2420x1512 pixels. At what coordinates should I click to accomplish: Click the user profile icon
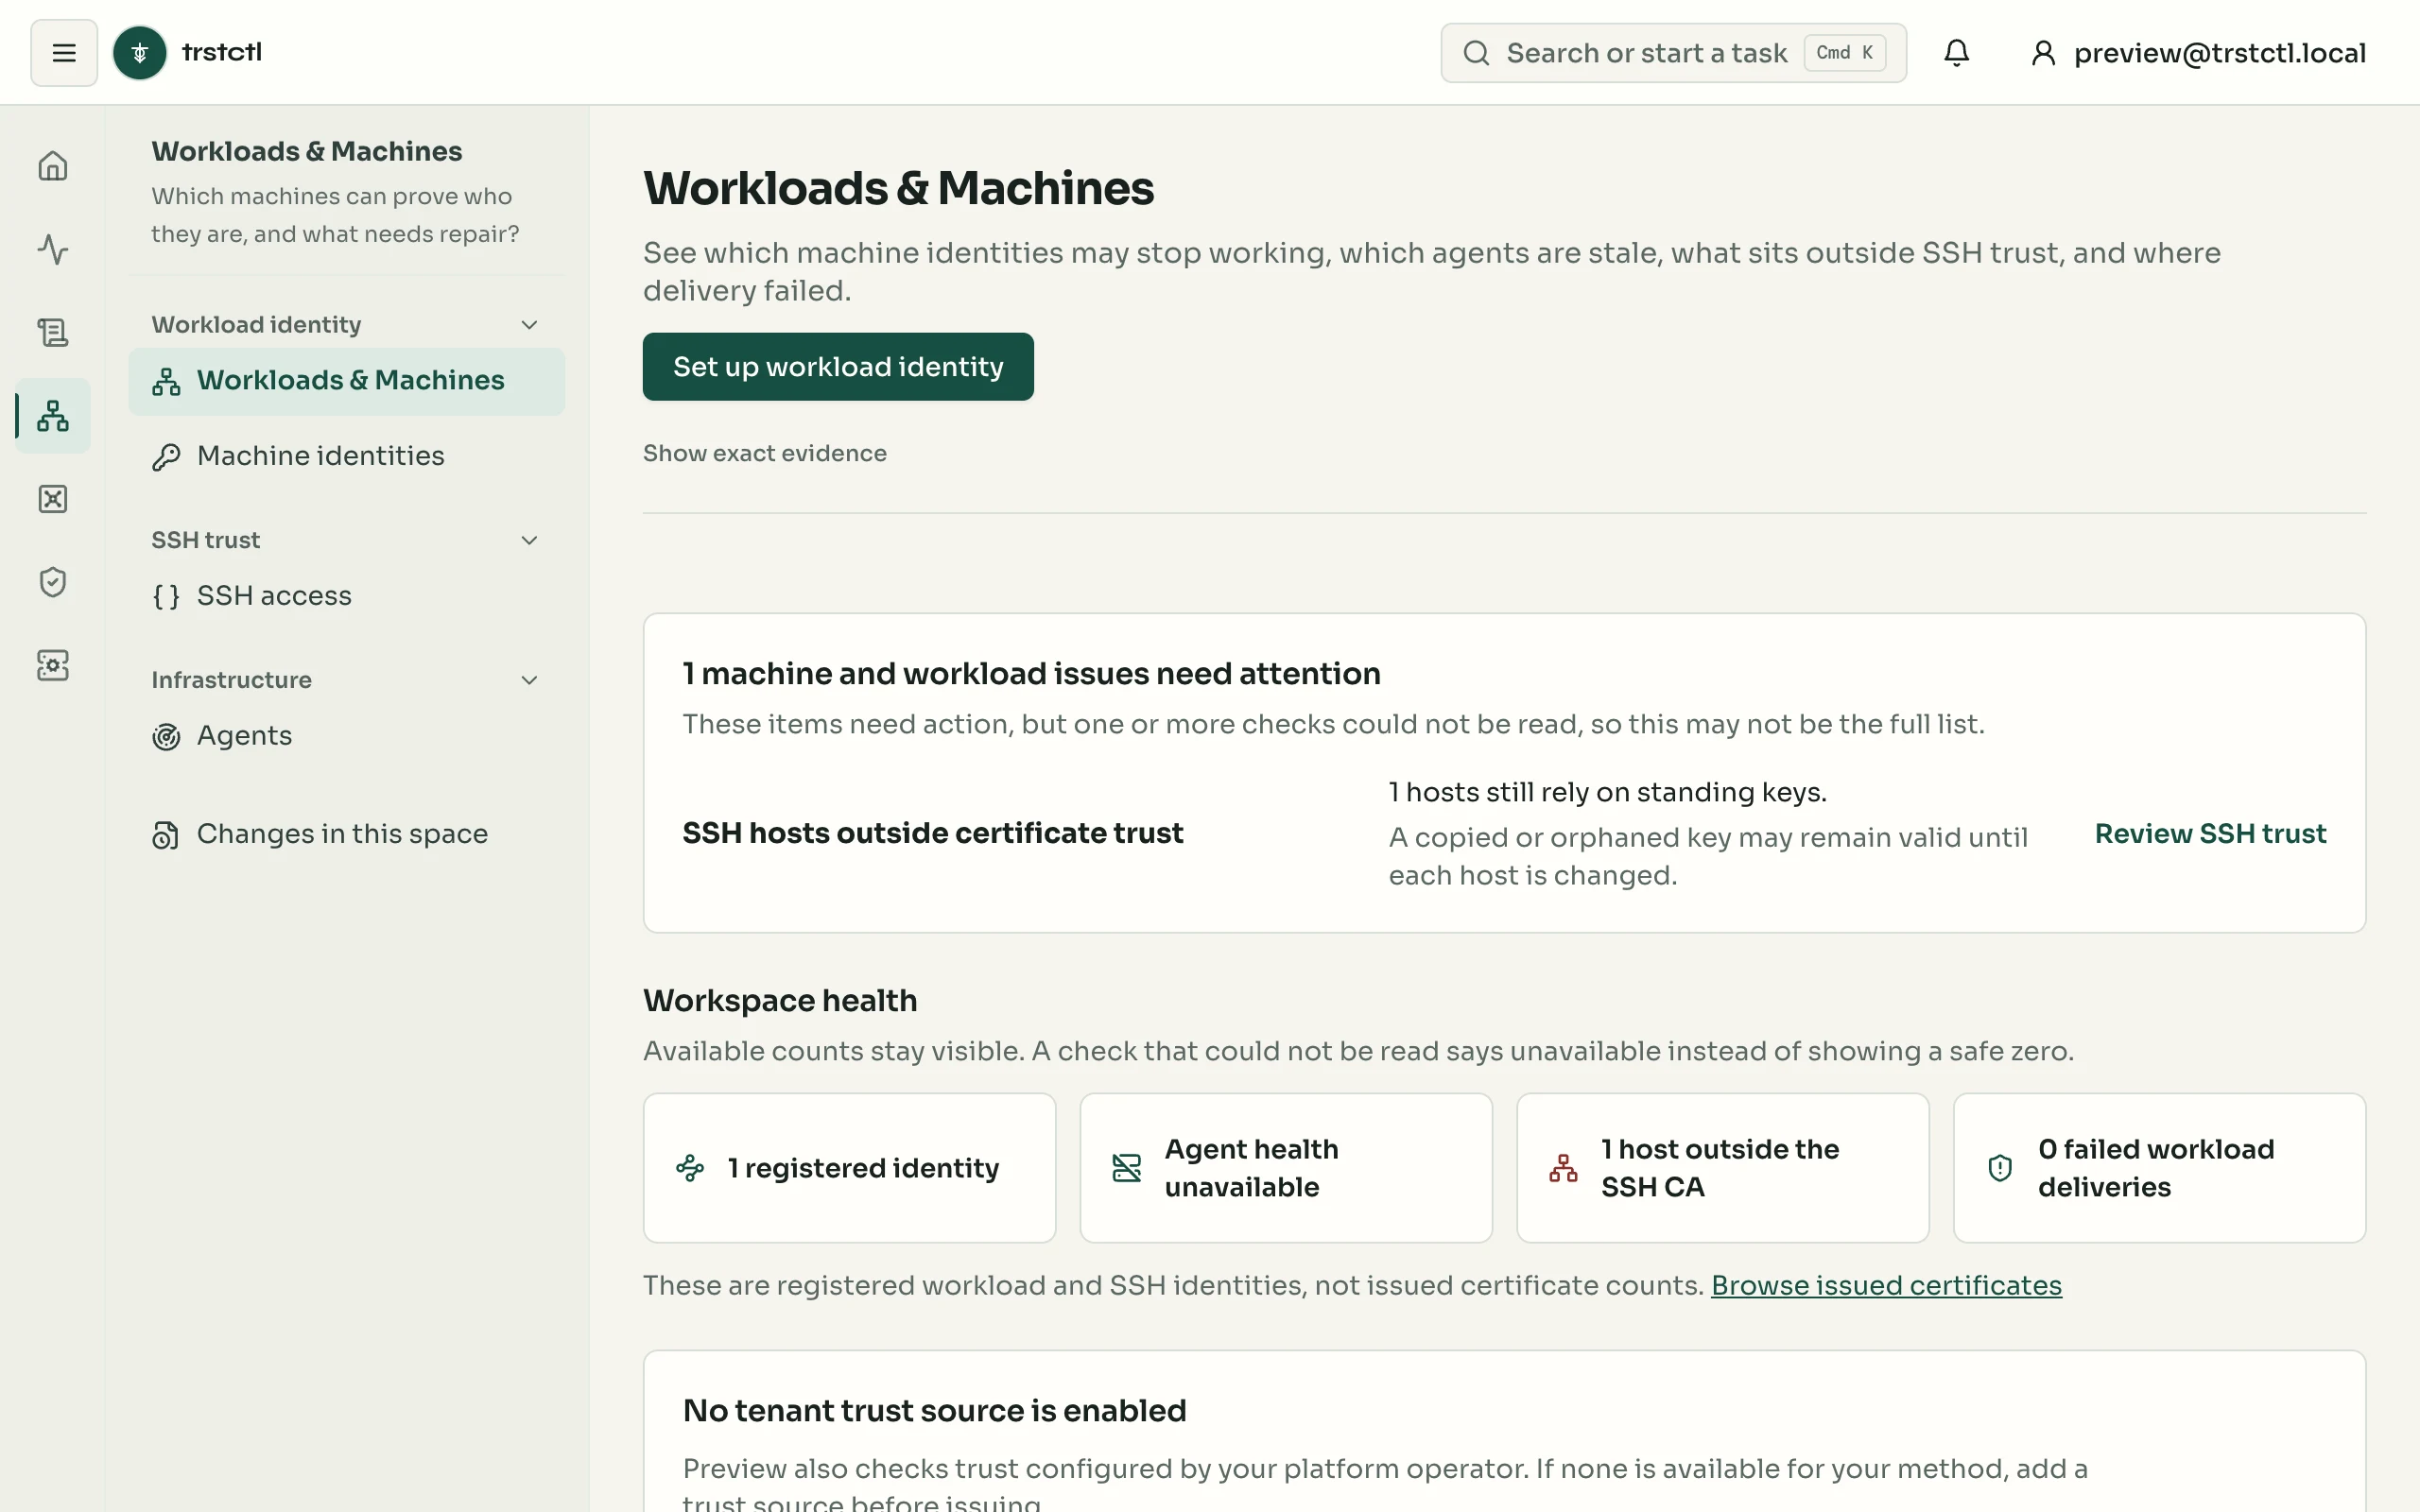(2043, 53)
